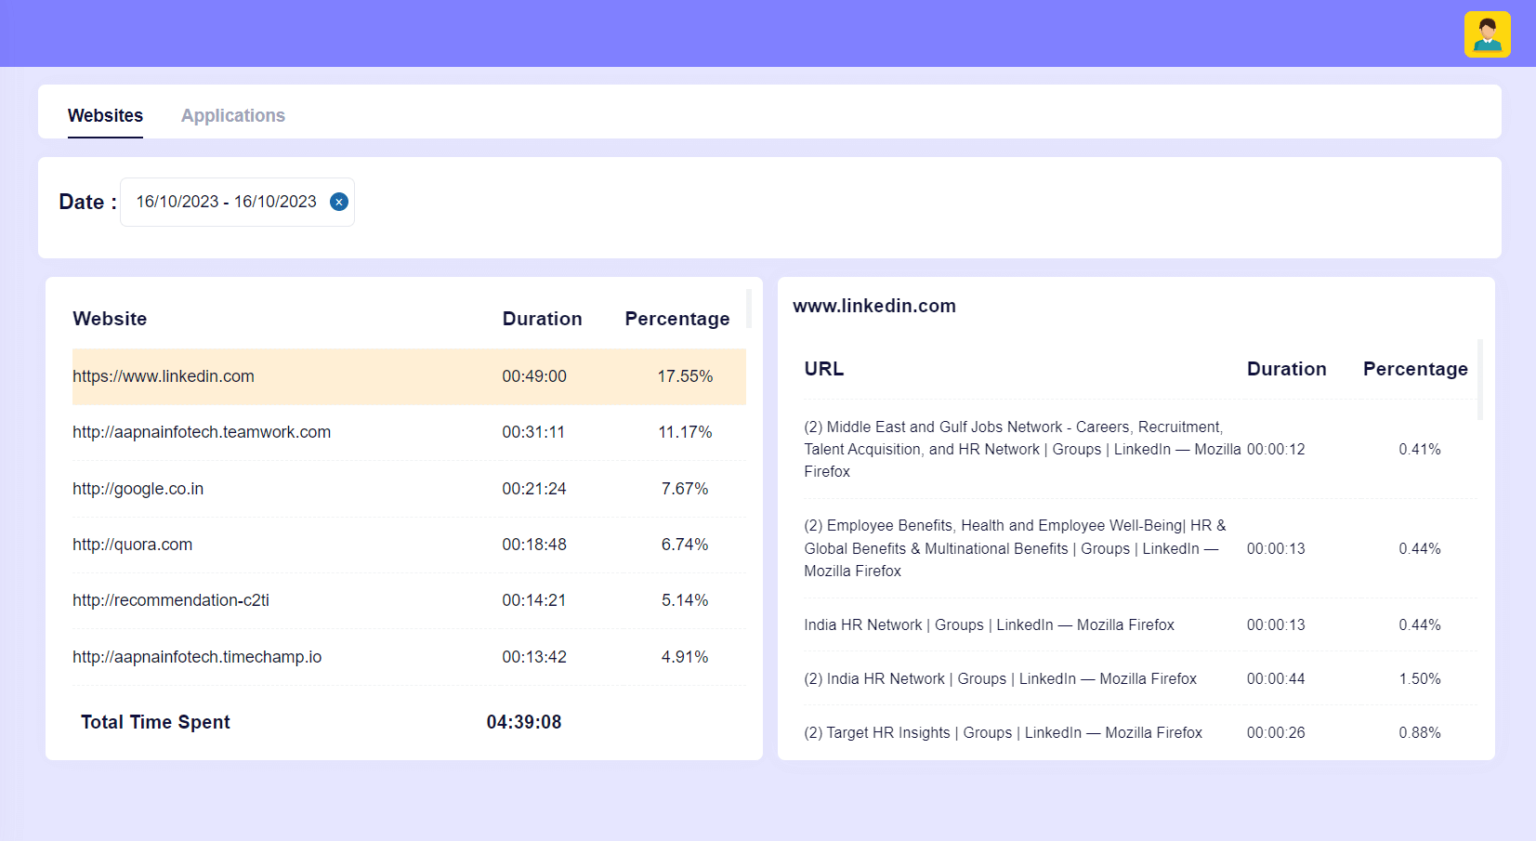This screenshot has height=841, width=1536.
Task: Open the user profile avatar icon
Action: click(1486, 34)
